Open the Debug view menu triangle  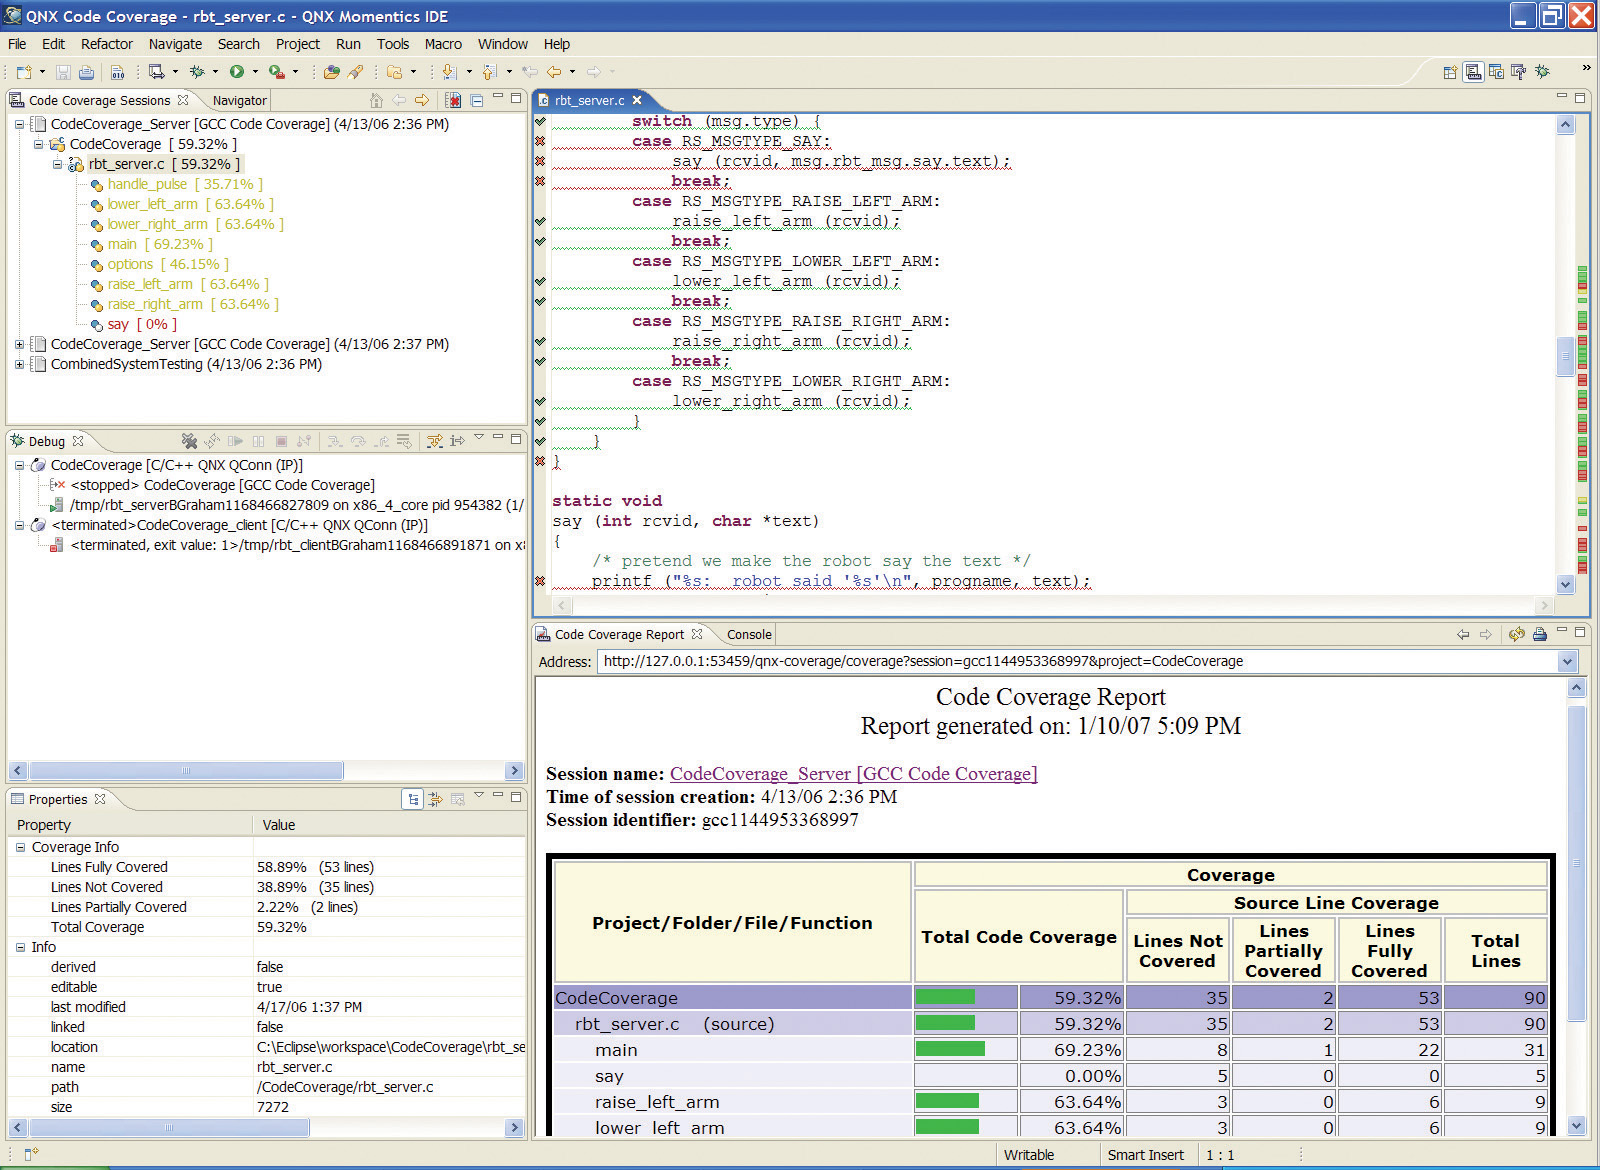(479, 437)
